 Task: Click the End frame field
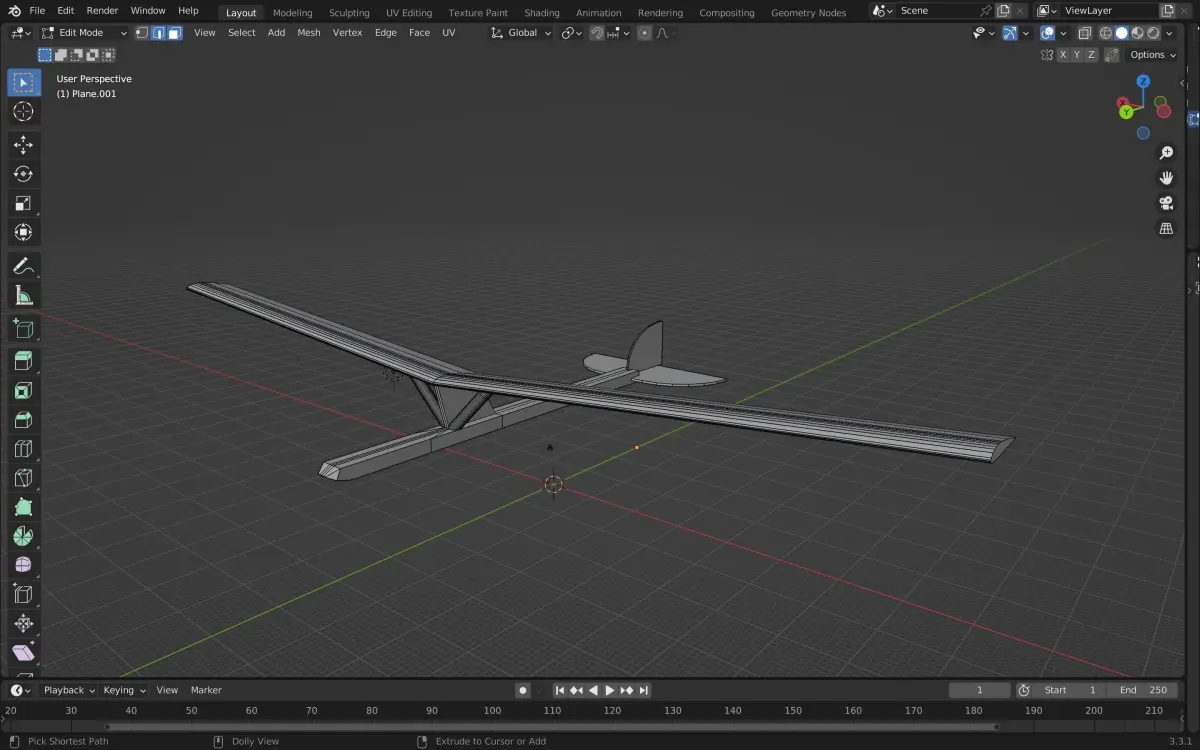pyautogui.click(x=1143, y=690)
